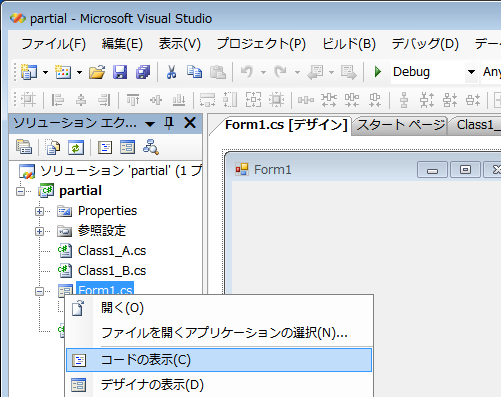The width and height of the screenshot is (501, 397).
Task: Click the Make Same Height icon
Action: pos(230,100)
